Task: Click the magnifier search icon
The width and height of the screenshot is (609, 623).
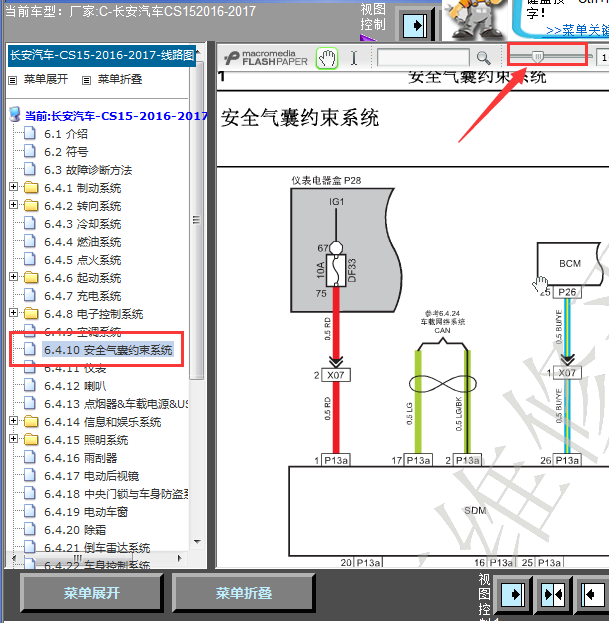Action: (483, 58)
